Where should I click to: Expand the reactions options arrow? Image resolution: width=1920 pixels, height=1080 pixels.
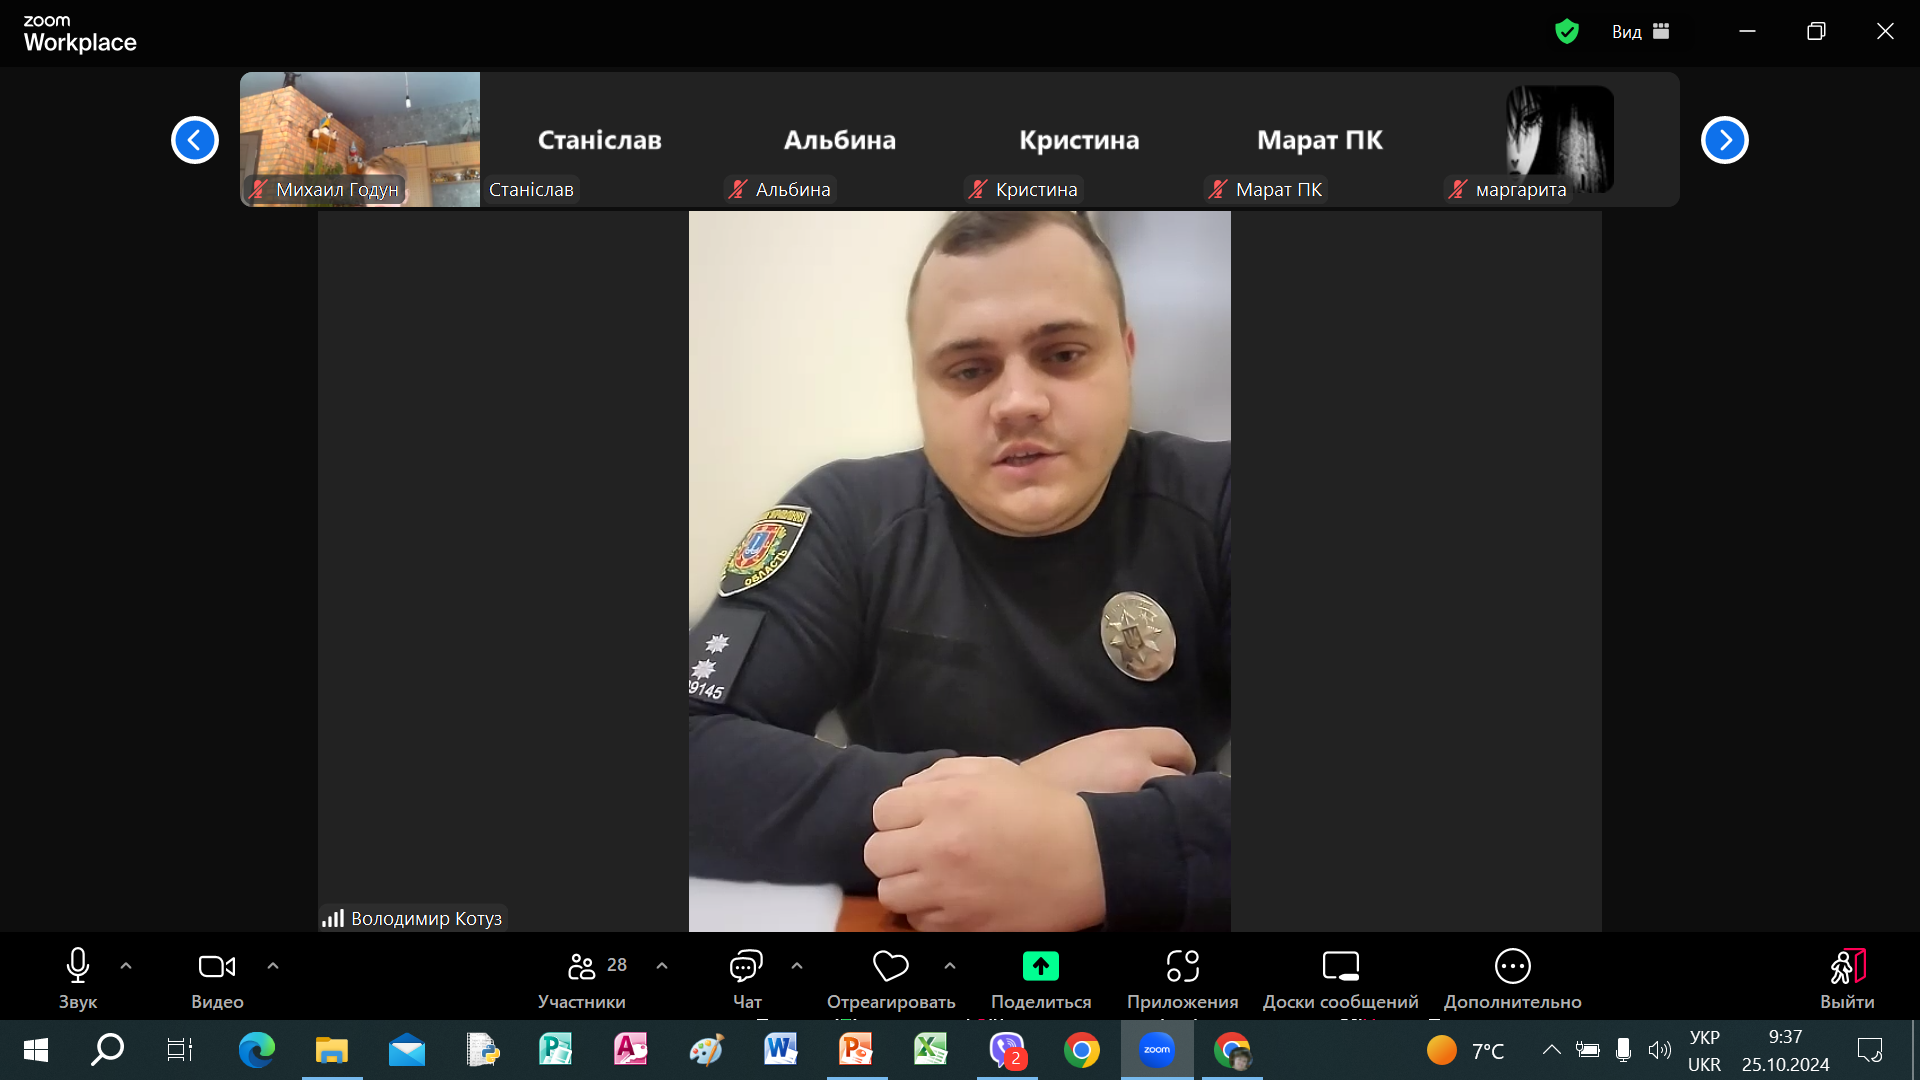pyautogui.click(x=950, y=966)
